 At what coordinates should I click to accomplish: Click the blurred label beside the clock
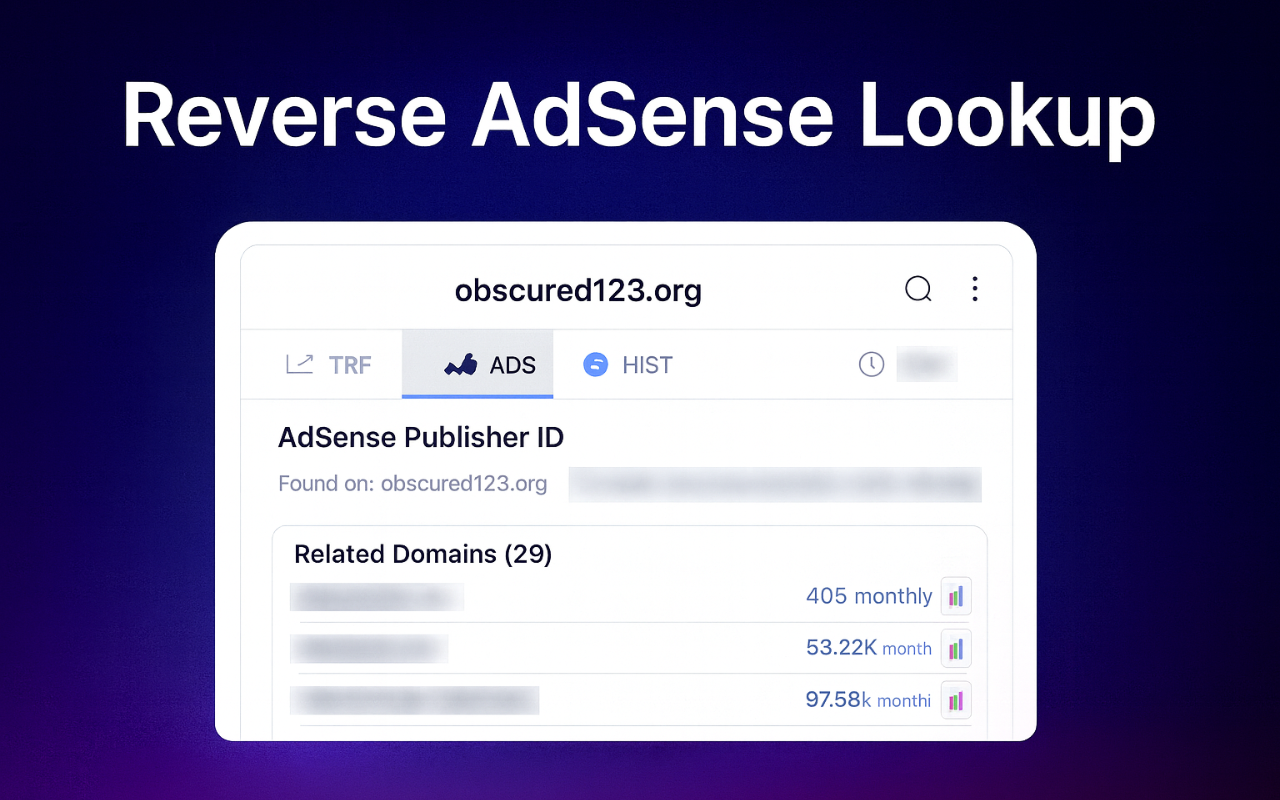(926, 365)
